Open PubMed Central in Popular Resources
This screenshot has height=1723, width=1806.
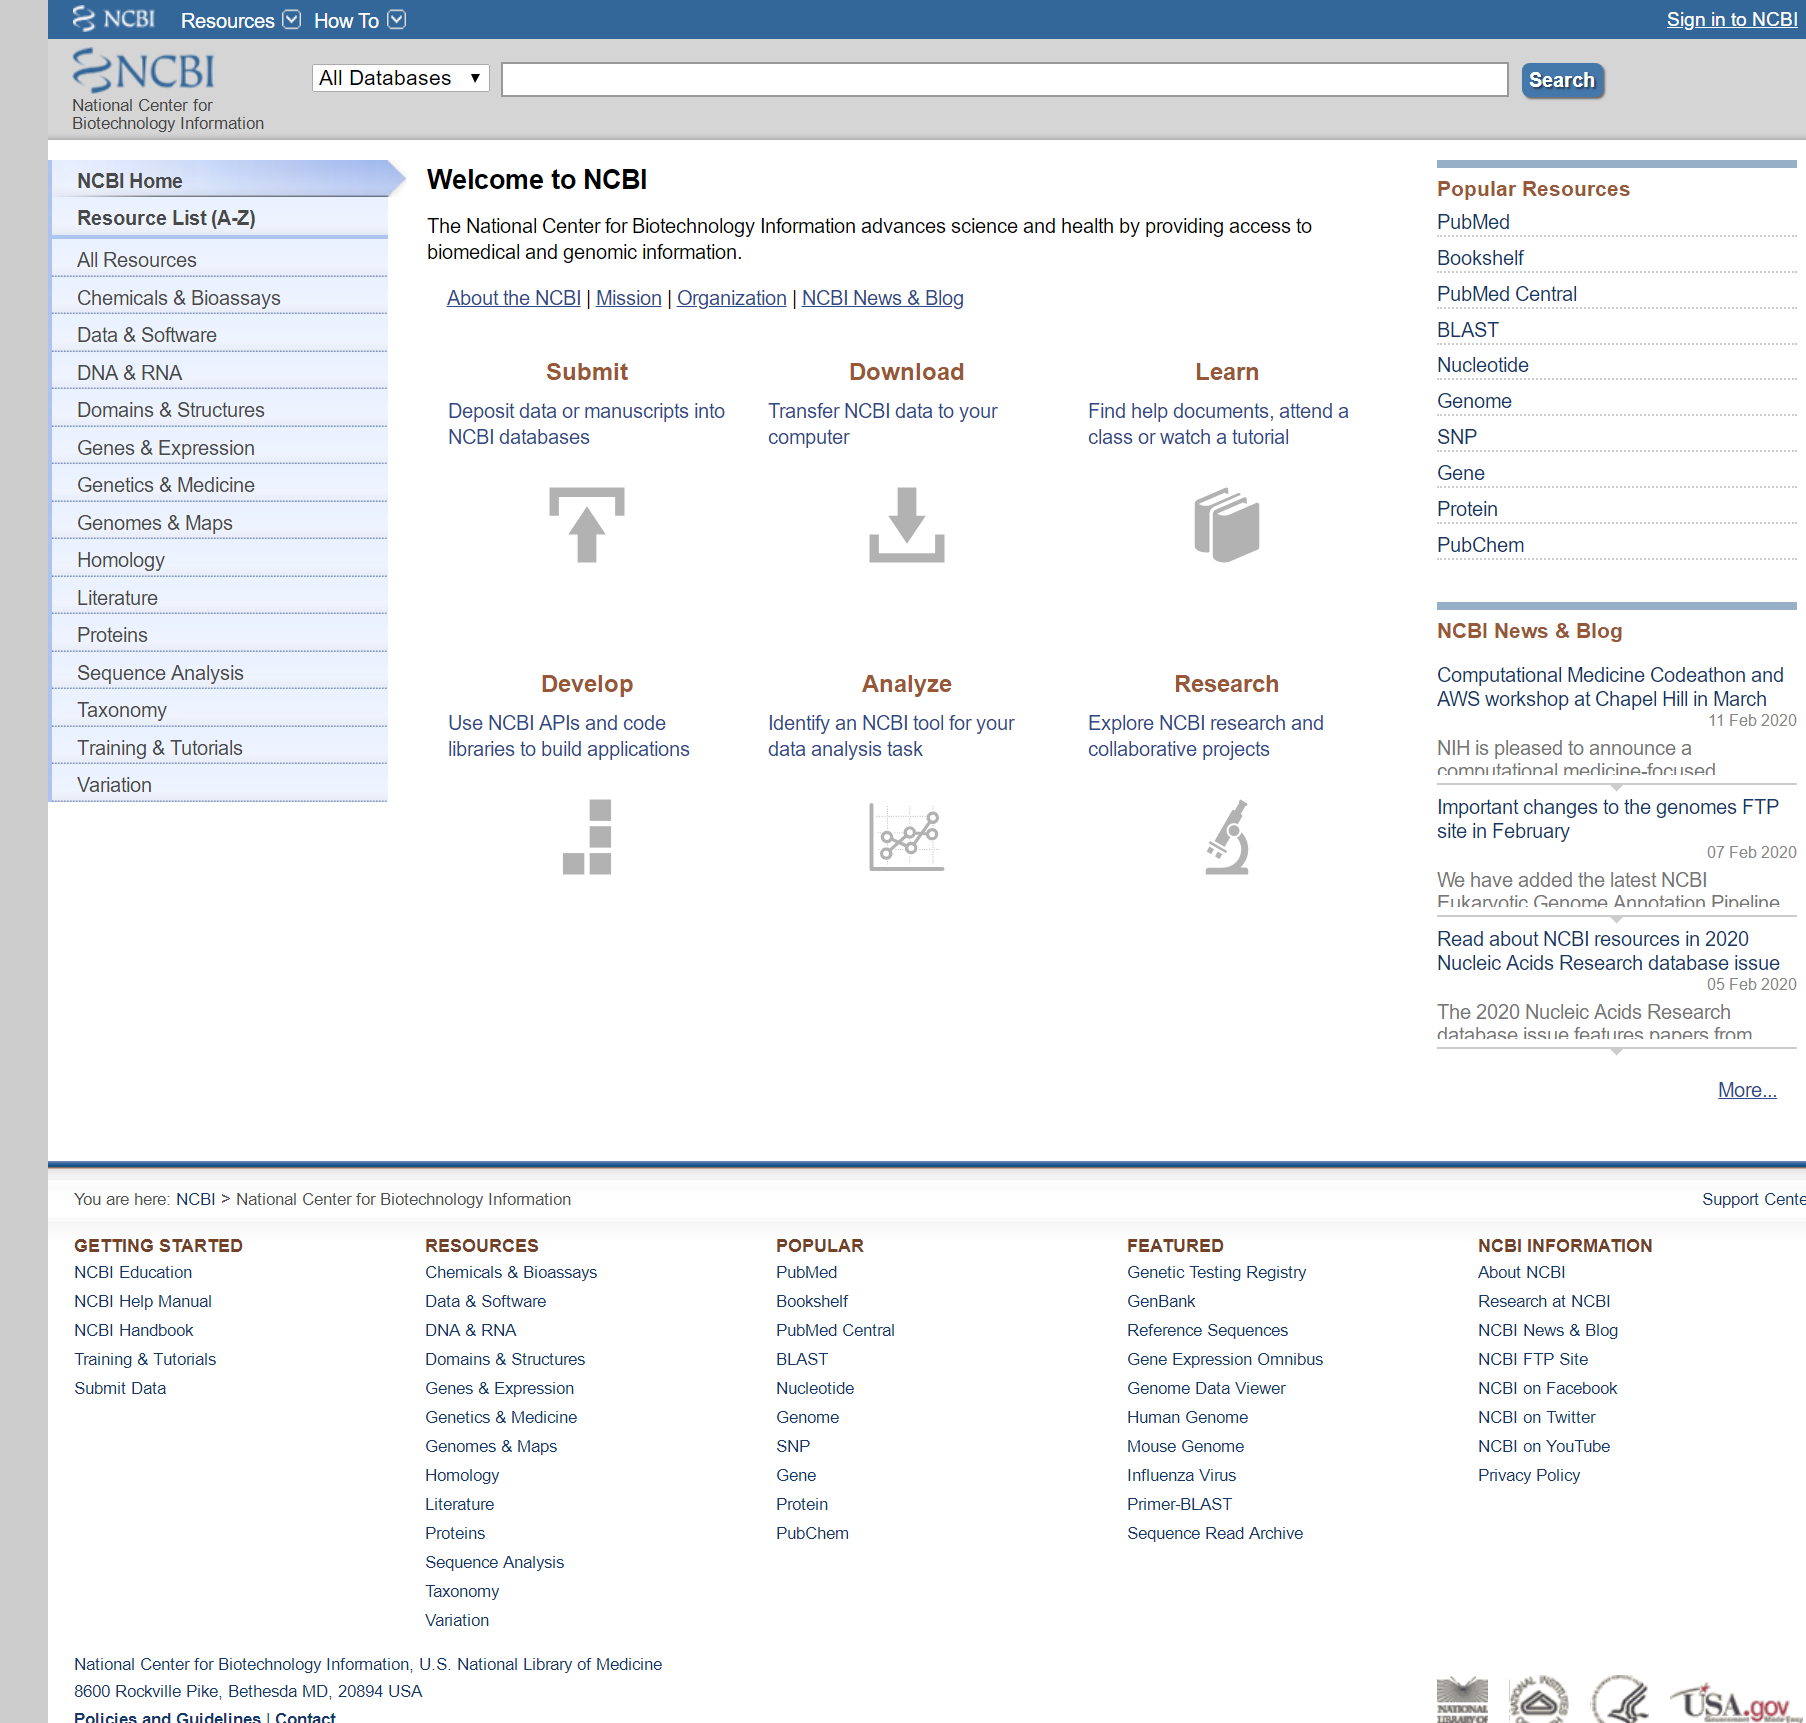click(1506, 294)
